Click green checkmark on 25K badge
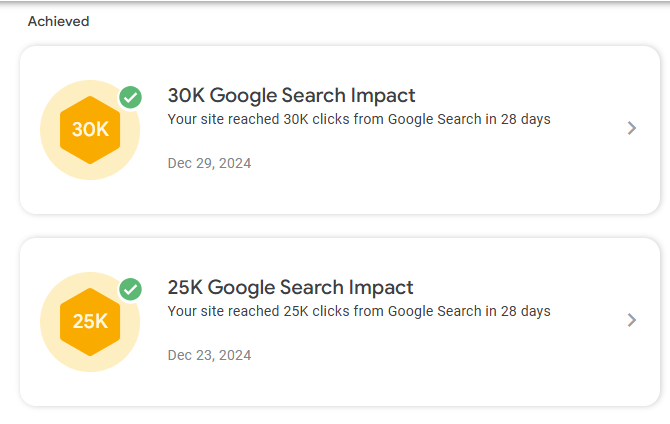 130,289
